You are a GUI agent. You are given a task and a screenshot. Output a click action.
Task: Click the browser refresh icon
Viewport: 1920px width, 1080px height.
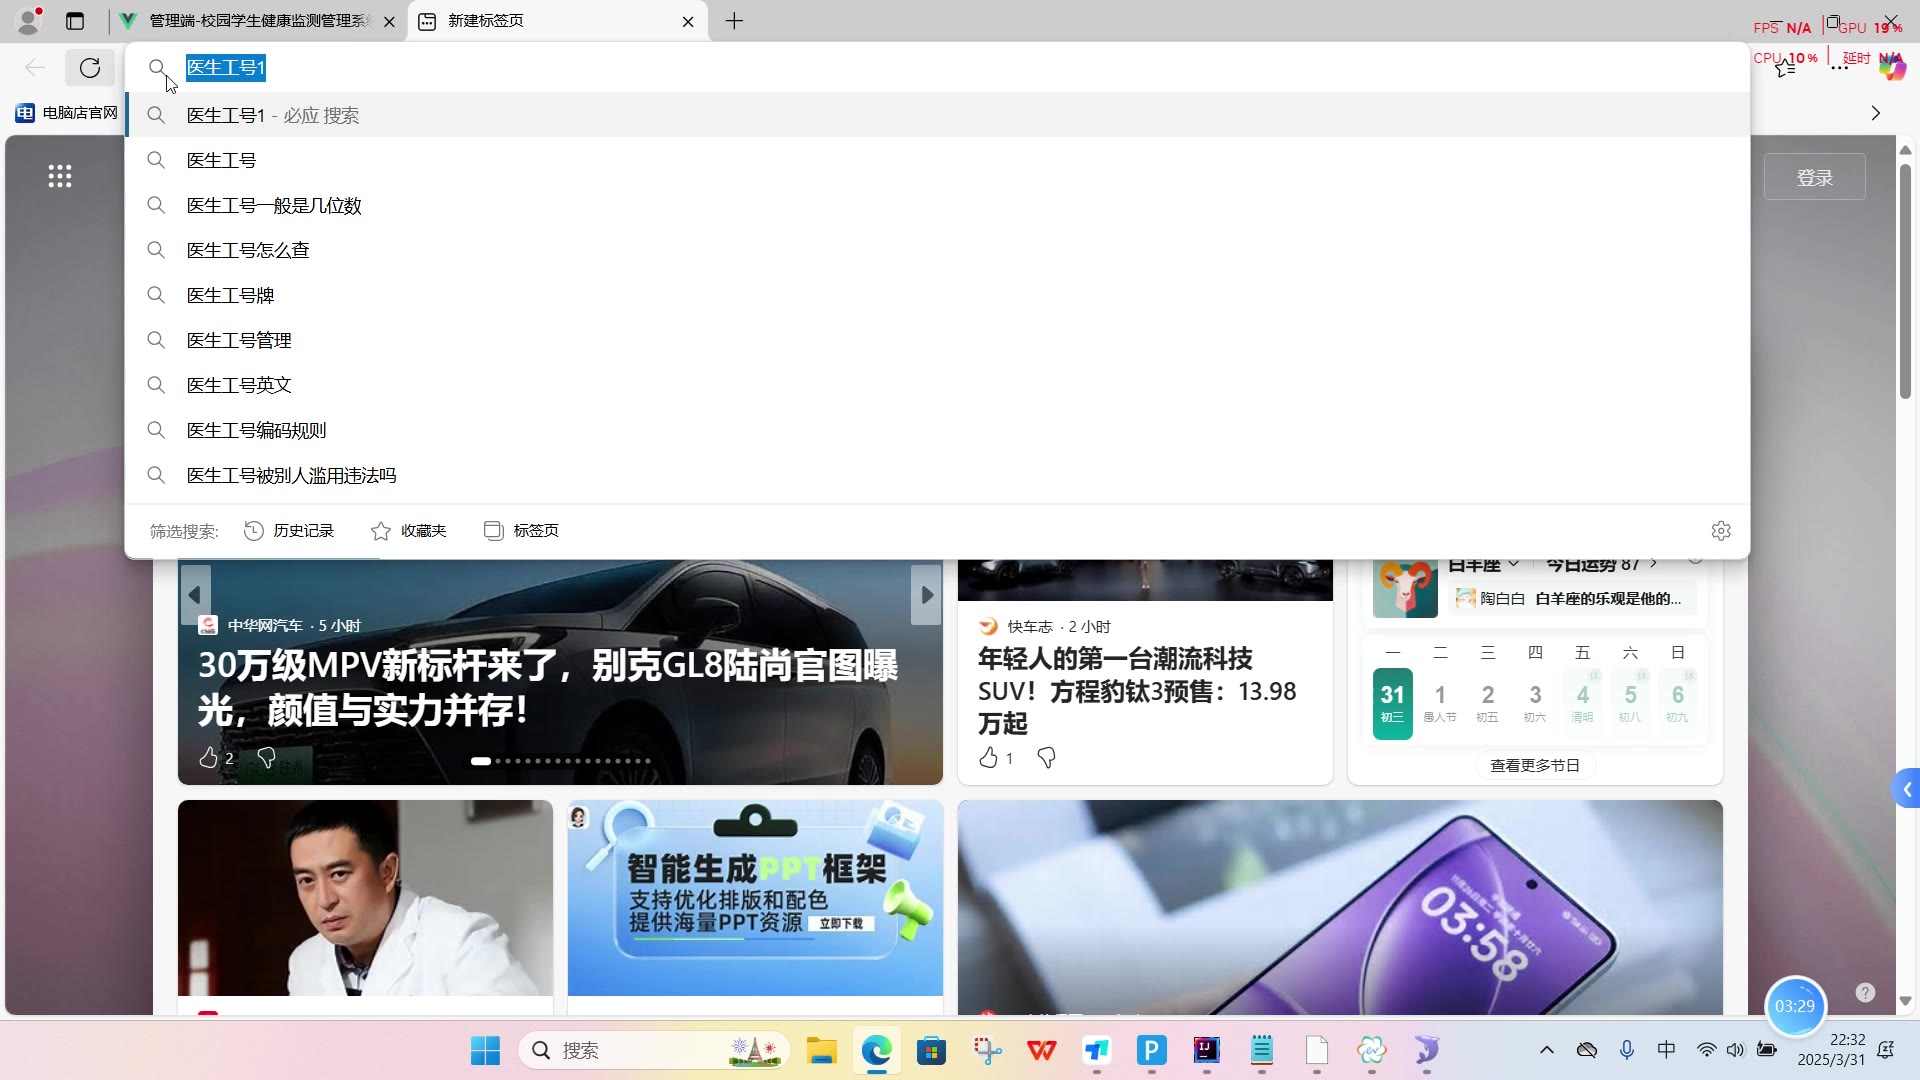point(90,68)
